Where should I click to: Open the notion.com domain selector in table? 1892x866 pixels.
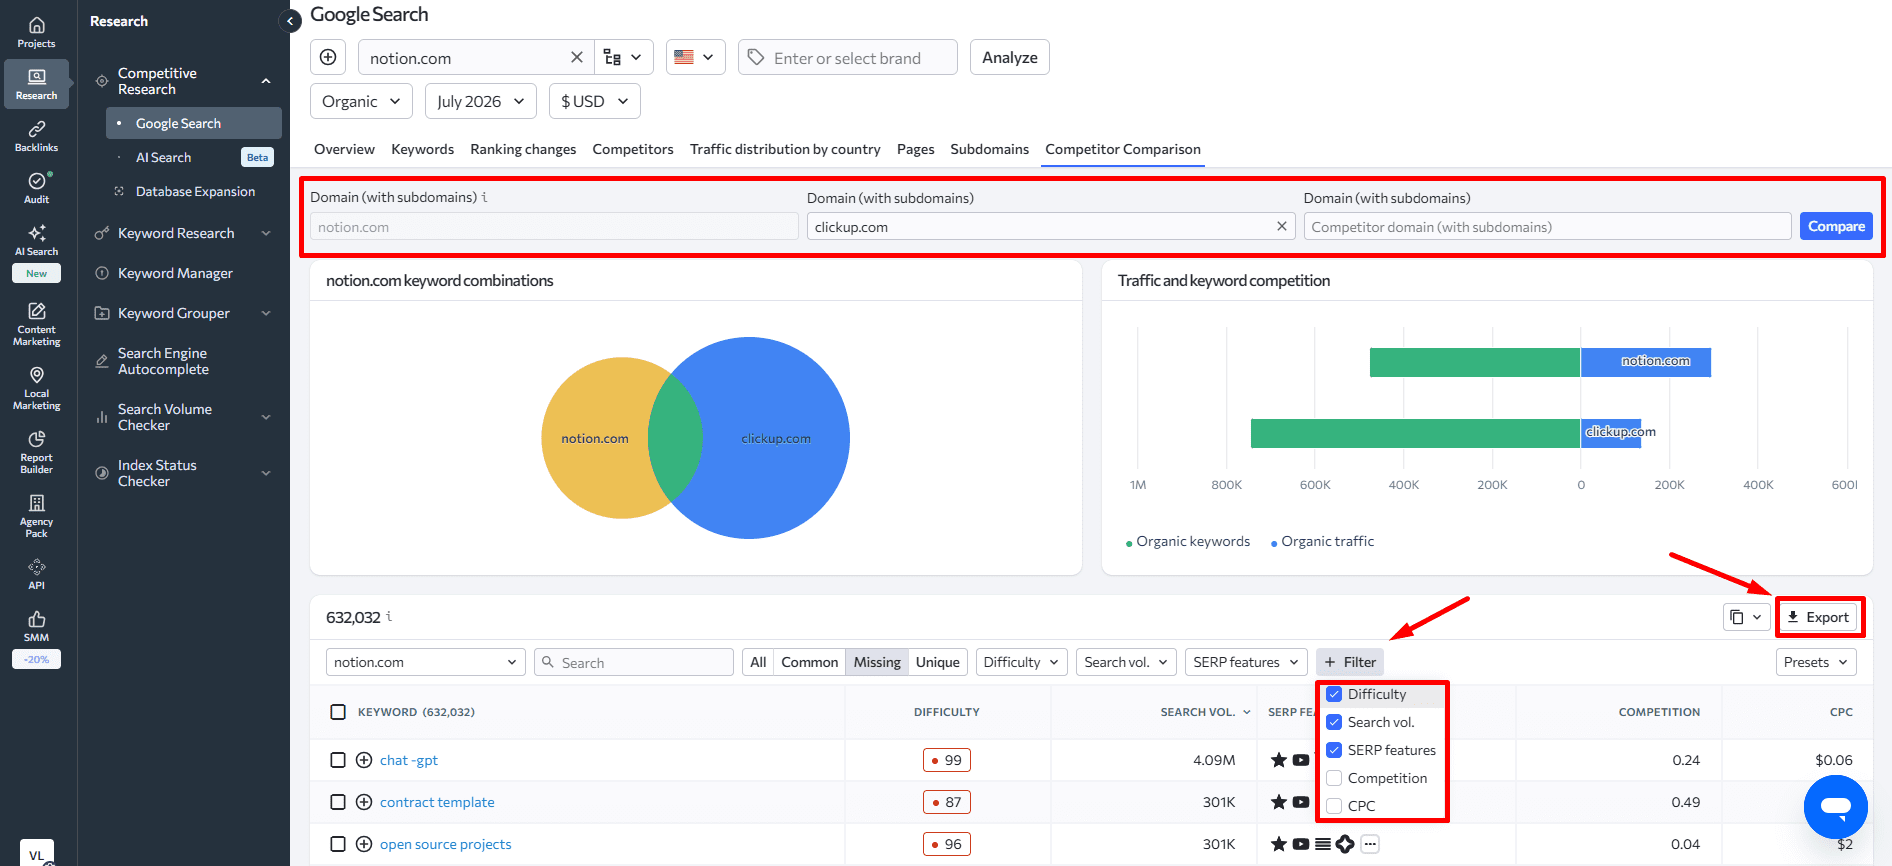tap(426, 662)
